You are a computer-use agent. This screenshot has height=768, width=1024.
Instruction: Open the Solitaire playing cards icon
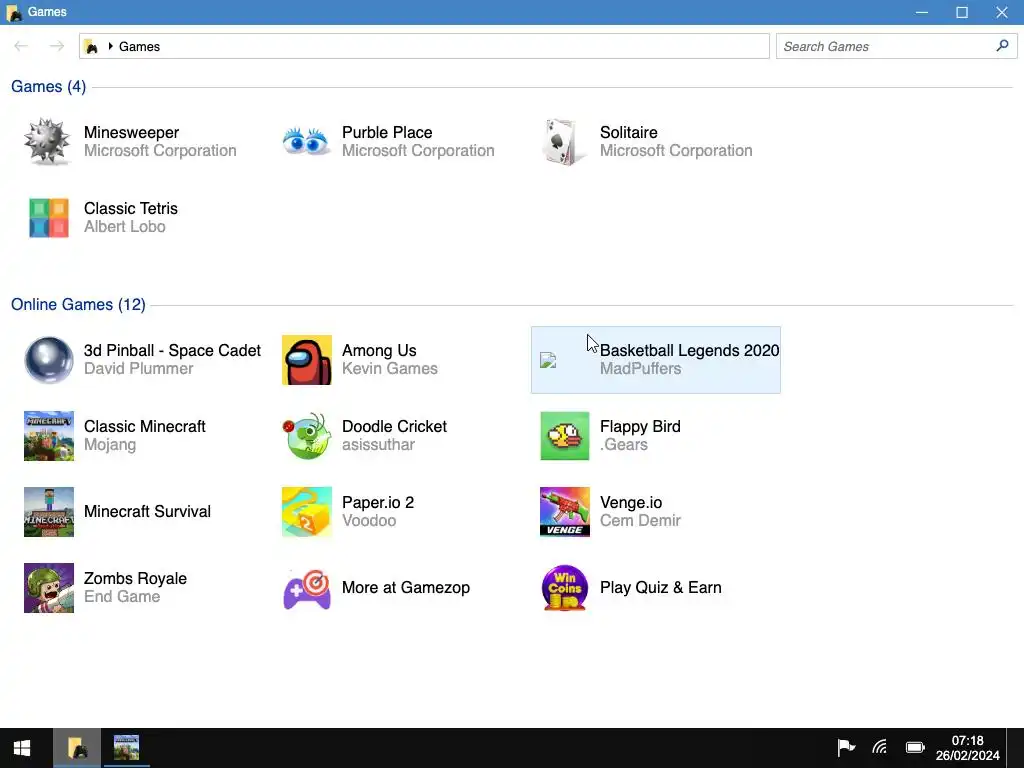point(562,142)
